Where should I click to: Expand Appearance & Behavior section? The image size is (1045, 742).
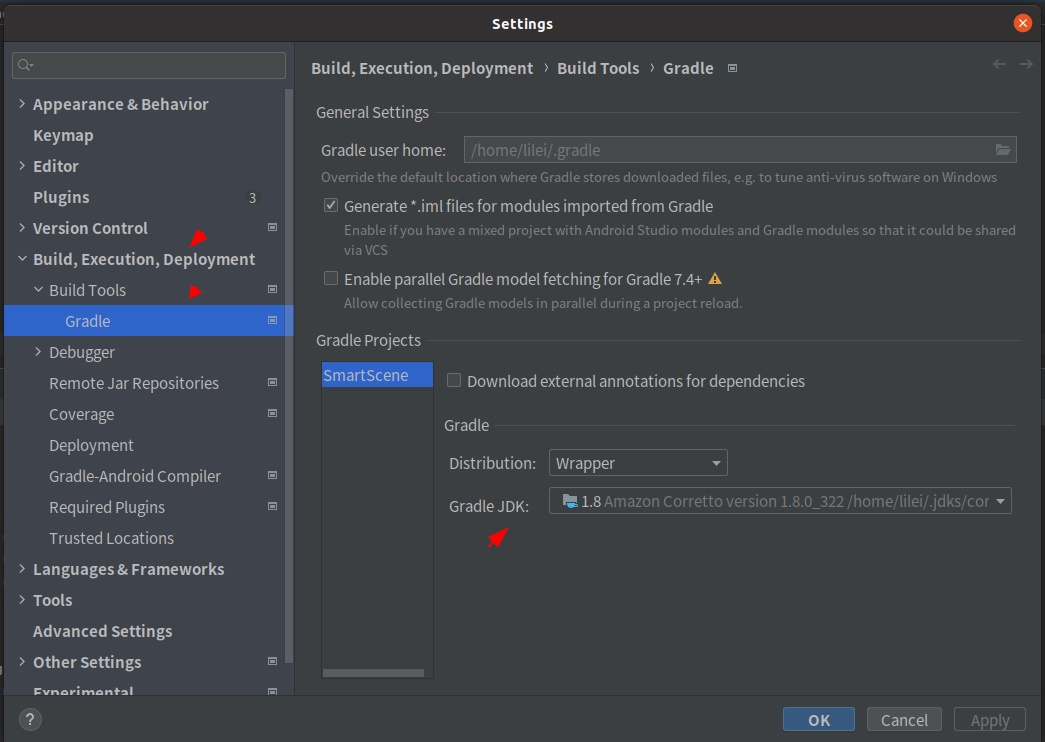pyautogui.click(x=22, y=103)
